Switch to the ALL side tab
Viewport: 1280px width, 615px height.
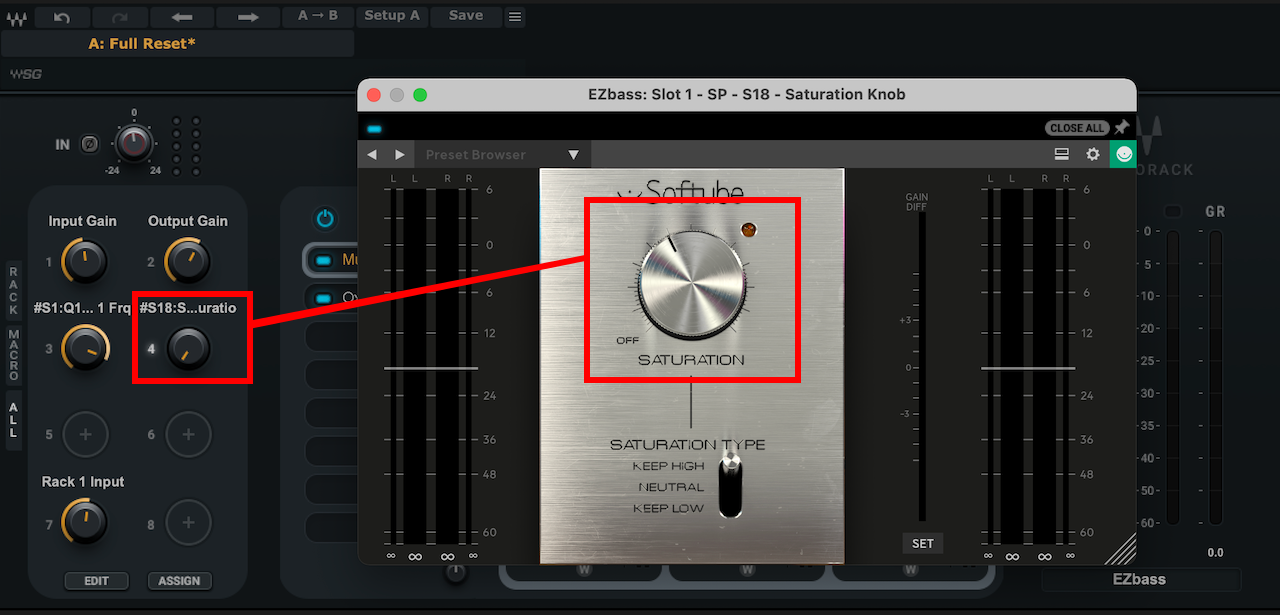[x=14, y=421]
